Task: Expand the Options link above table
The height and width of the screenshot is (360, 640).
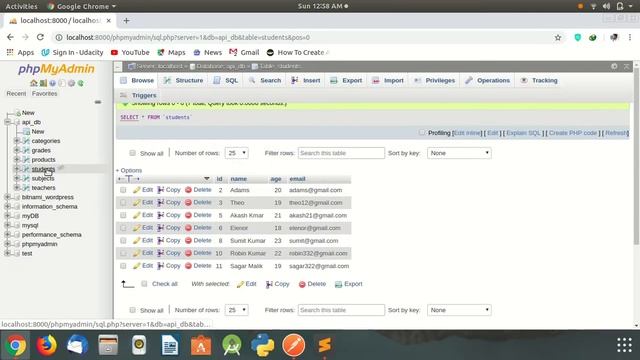Action: (x=129, y=170)
